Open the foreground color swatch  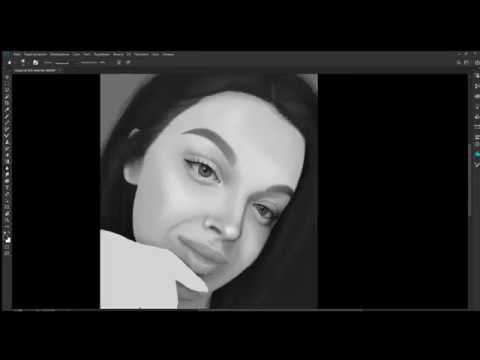coord(6,237)
